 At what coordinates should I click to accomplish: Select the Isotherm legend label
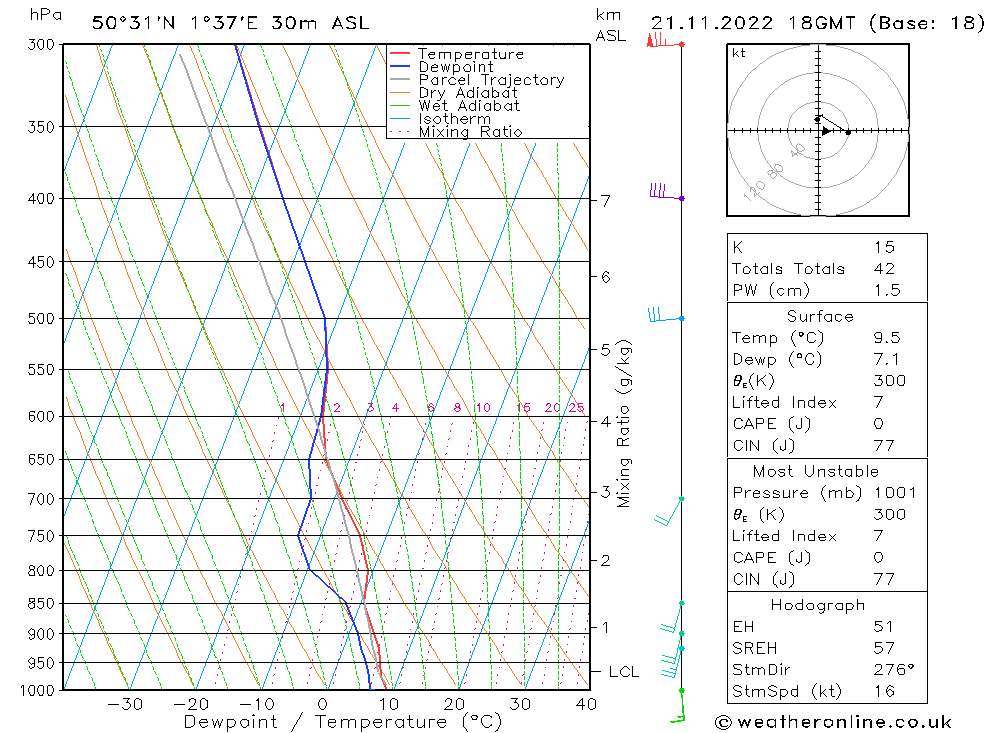point(455,119)
